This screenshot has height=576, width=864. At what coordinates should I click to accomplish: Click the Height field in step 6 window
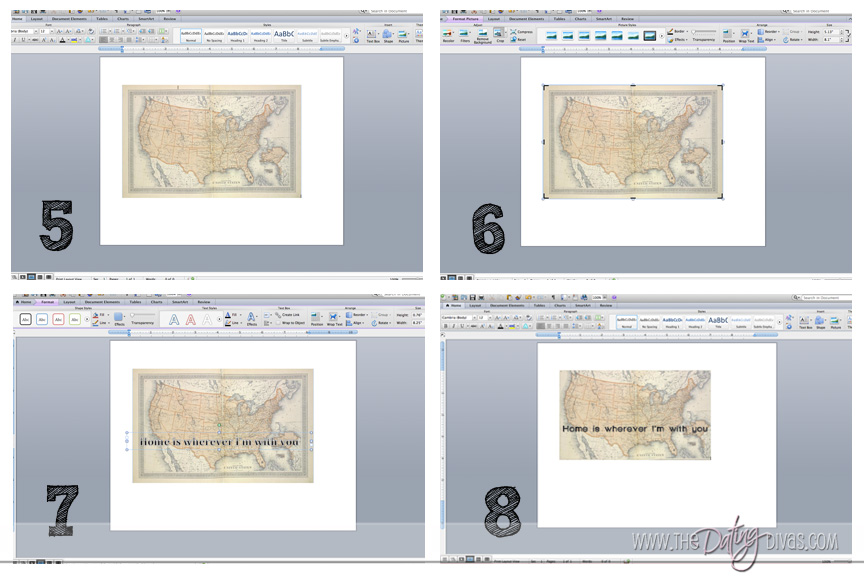pyautogui.click(x=832, y=32)
